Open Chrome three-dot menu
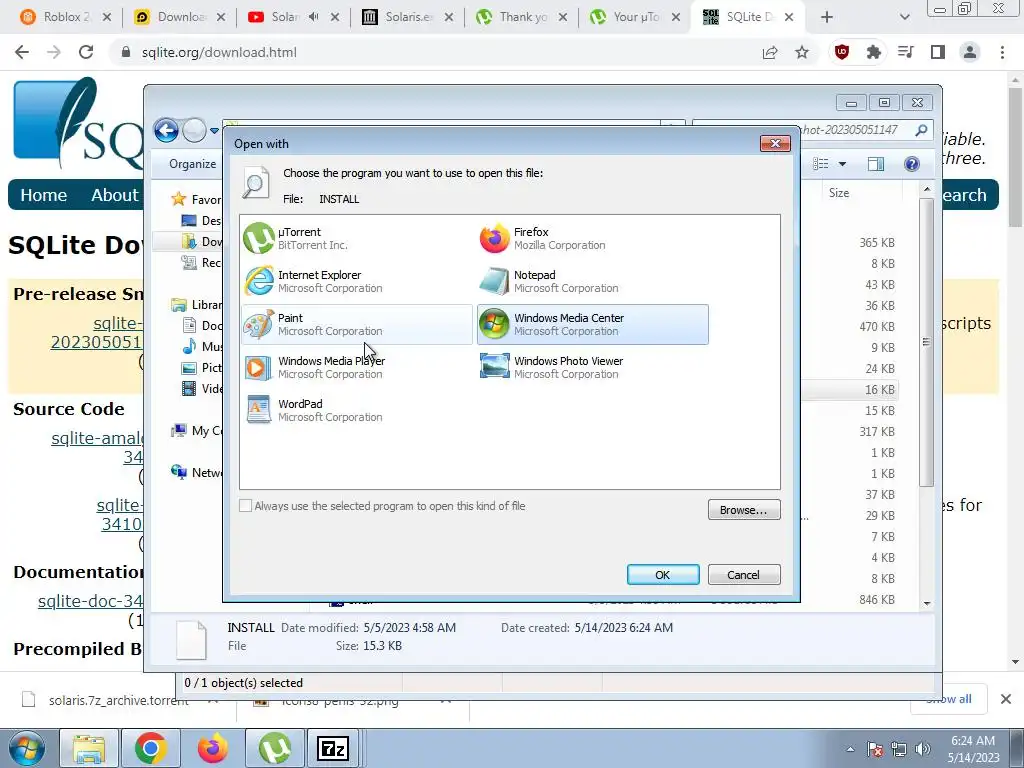 pos(1002,52)
